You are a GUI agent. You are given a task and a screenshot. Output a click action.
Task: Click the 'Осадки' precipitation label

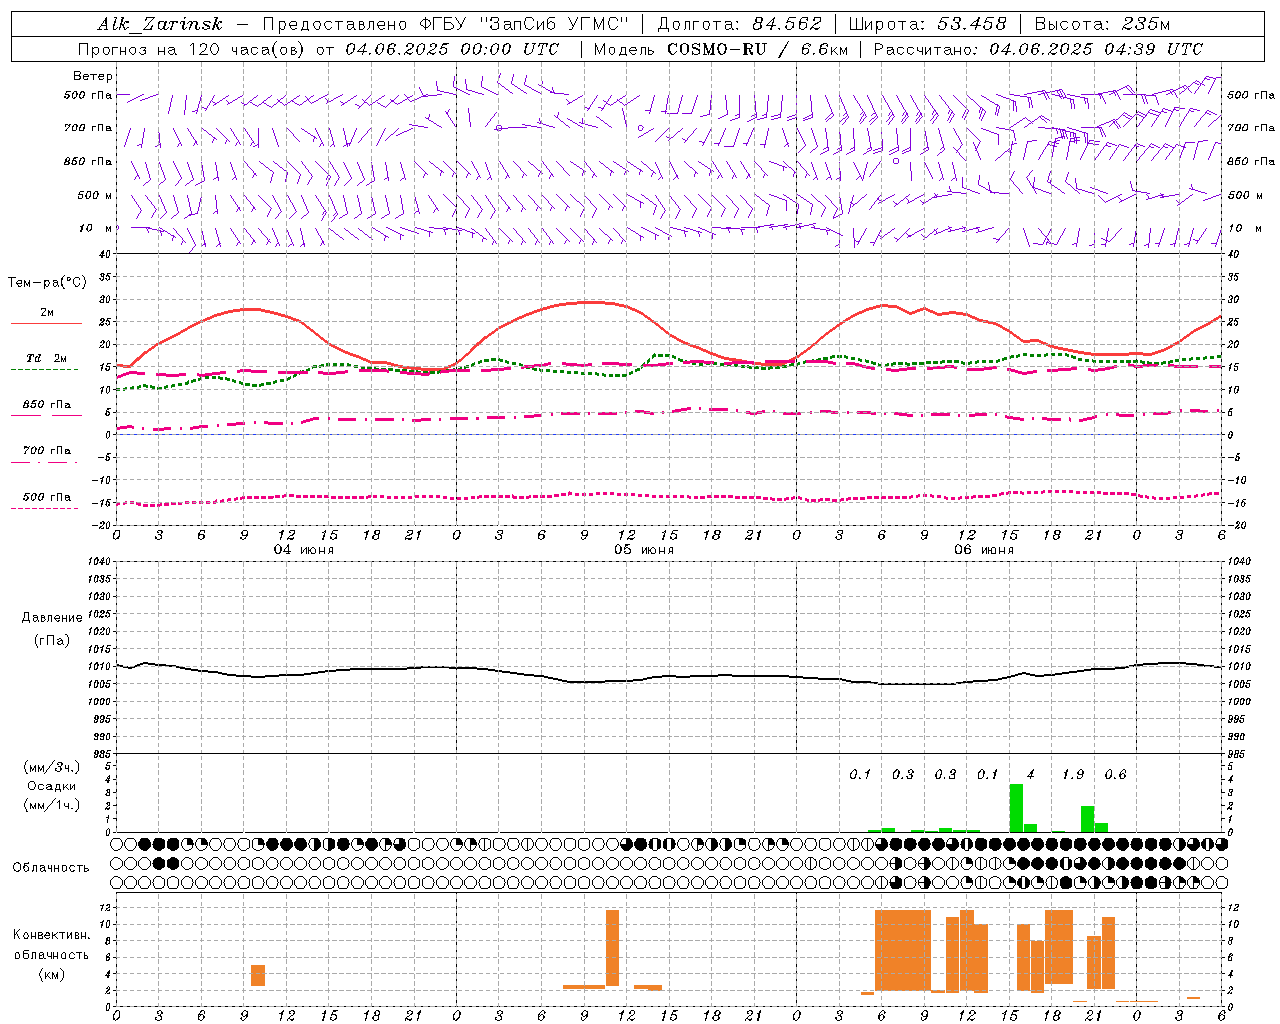(x=52, y=786)
